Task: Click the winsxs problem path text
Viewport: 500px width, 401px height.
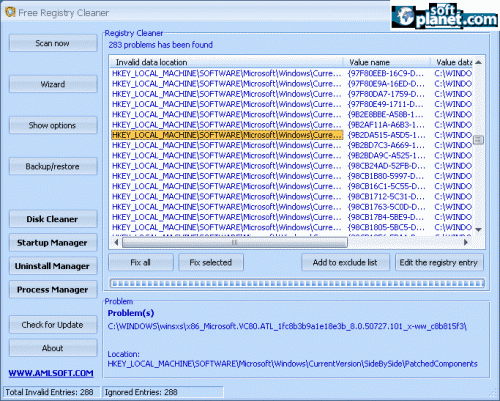Action: click(x=287, y=326)
